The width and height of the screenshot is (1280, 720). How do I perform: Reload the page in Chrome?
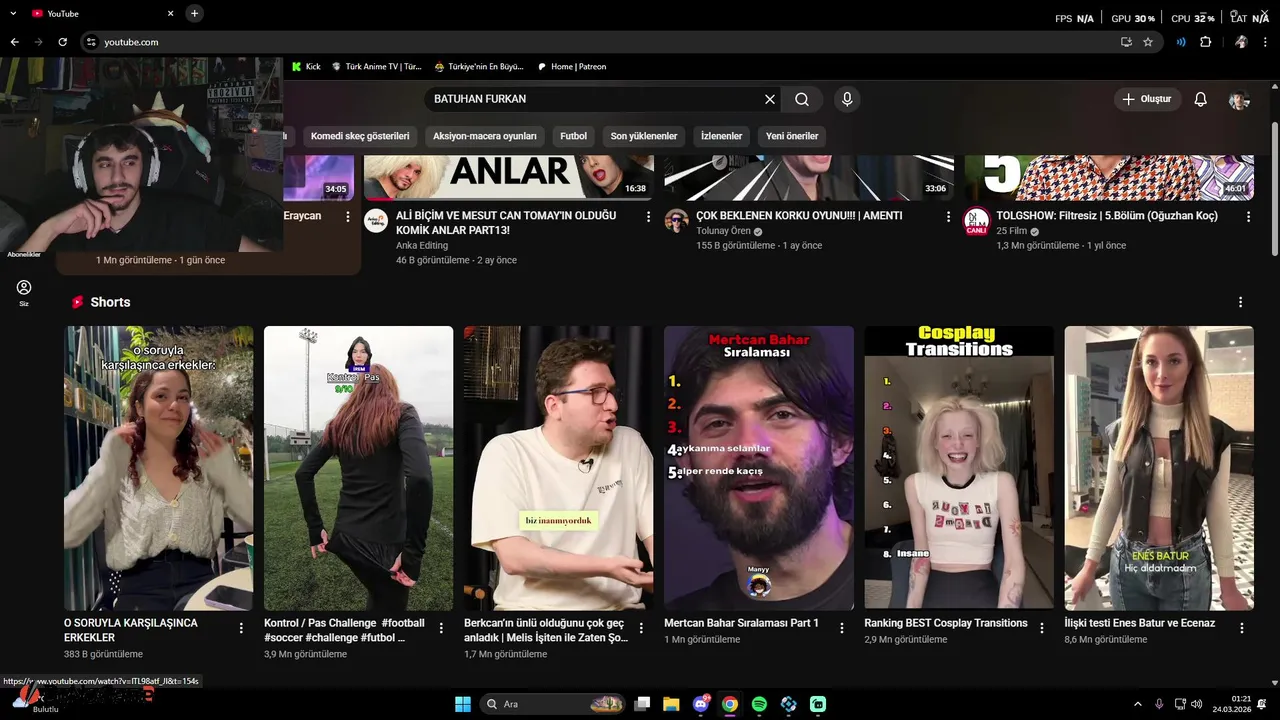tap(62, 42)
